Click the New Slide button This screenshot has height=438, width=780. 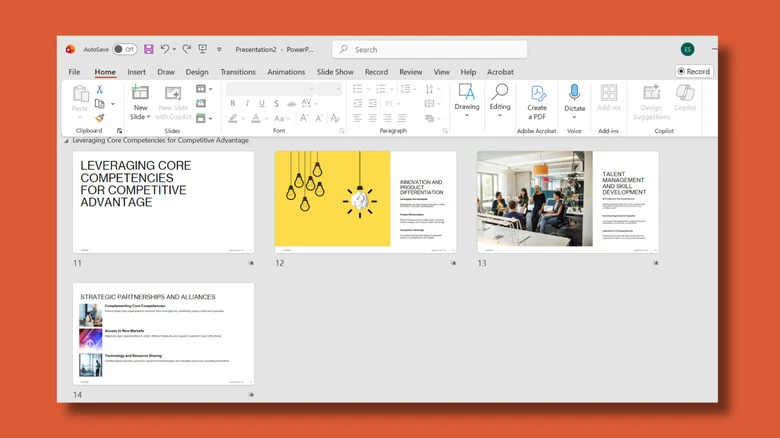pyautogui.click(x=140, y=102)
